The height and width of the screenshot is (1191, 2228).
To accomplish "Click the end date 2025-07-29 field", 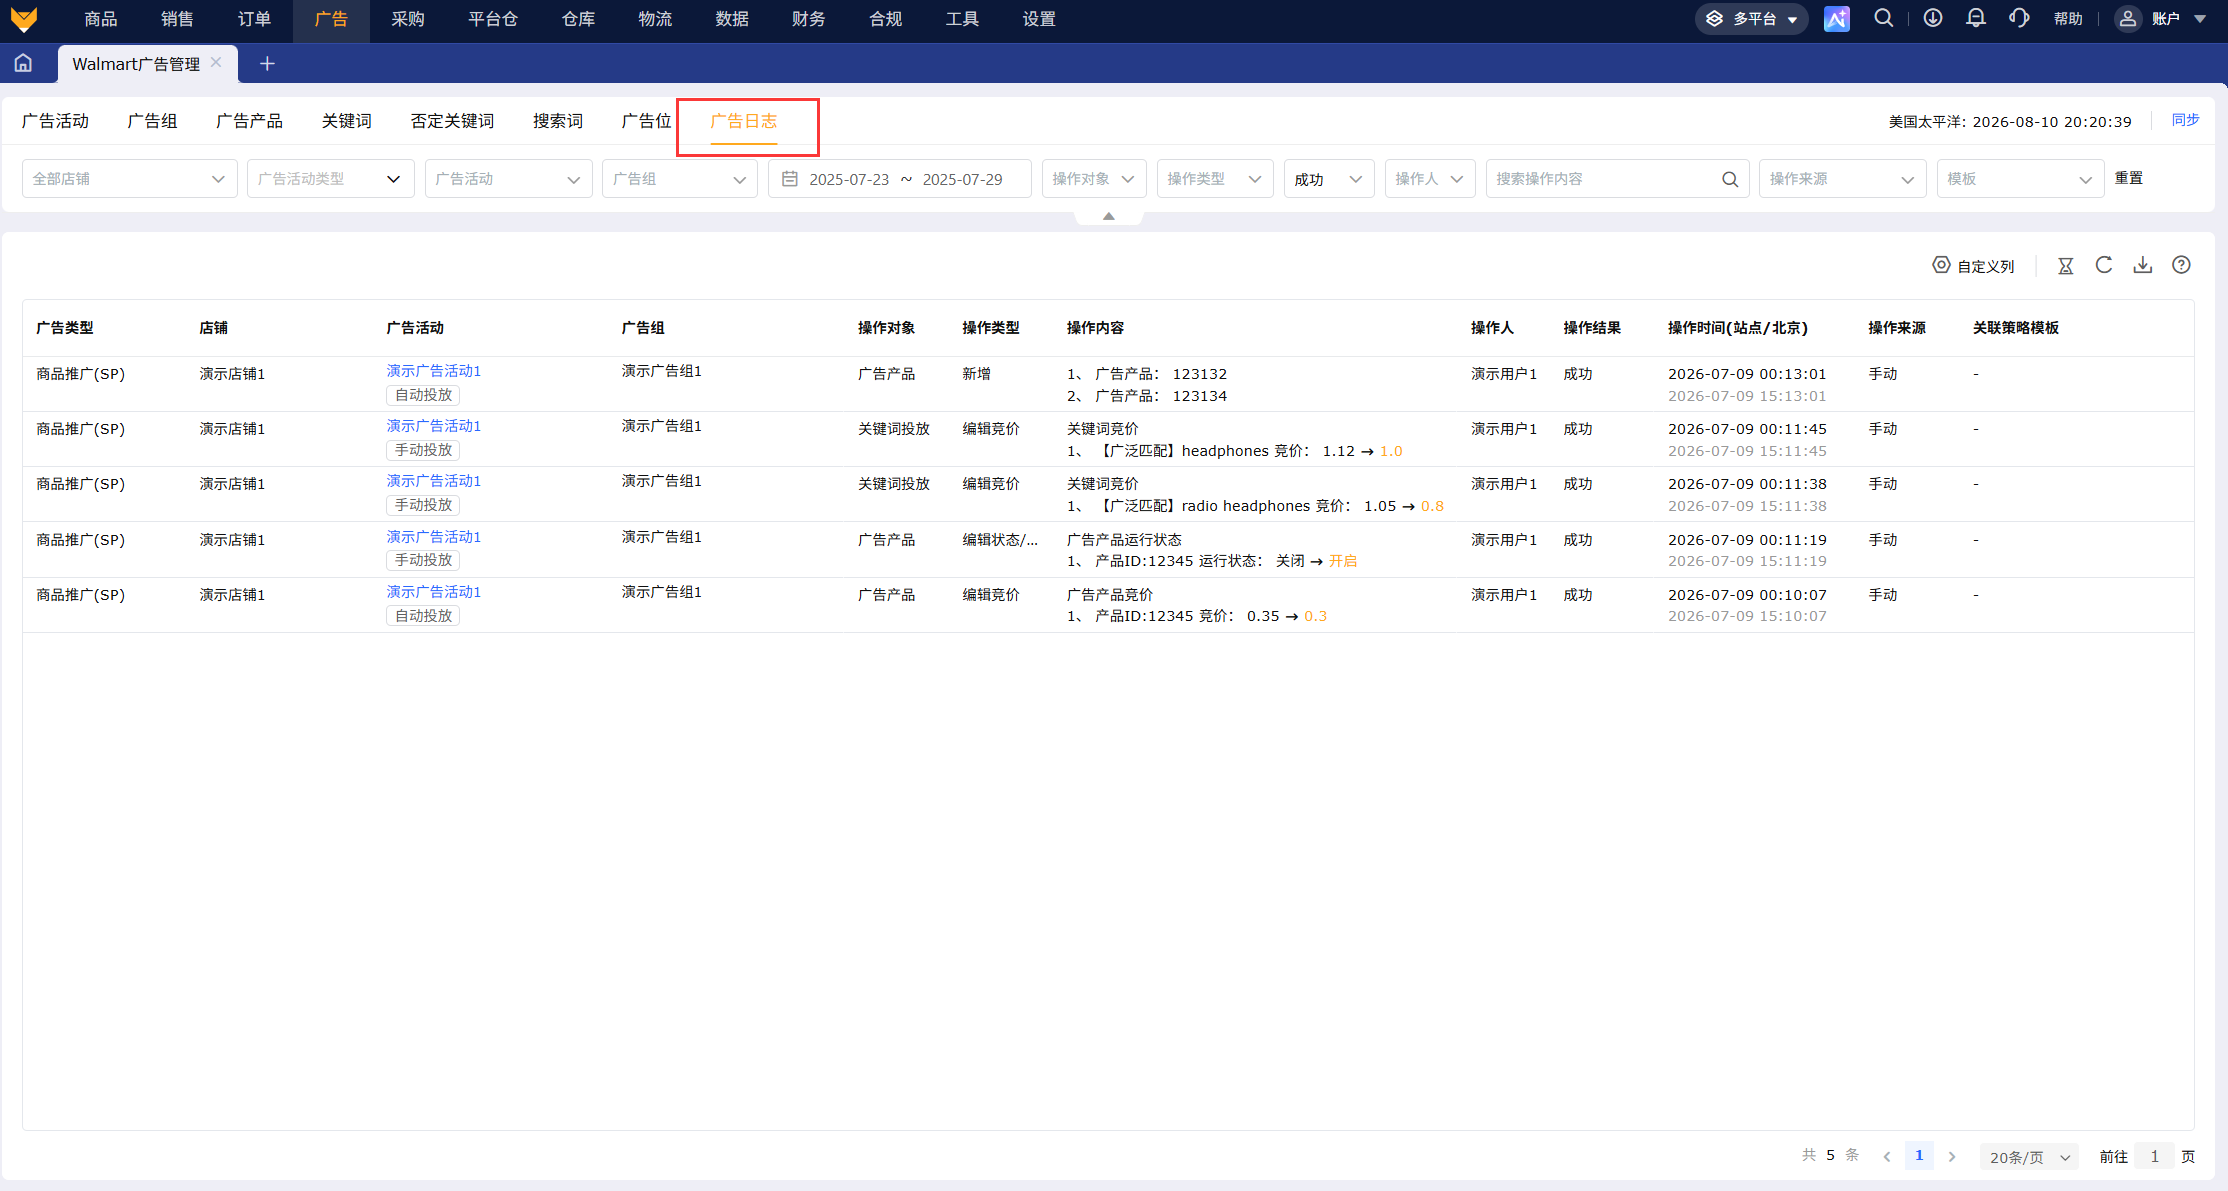I will 962,179.
